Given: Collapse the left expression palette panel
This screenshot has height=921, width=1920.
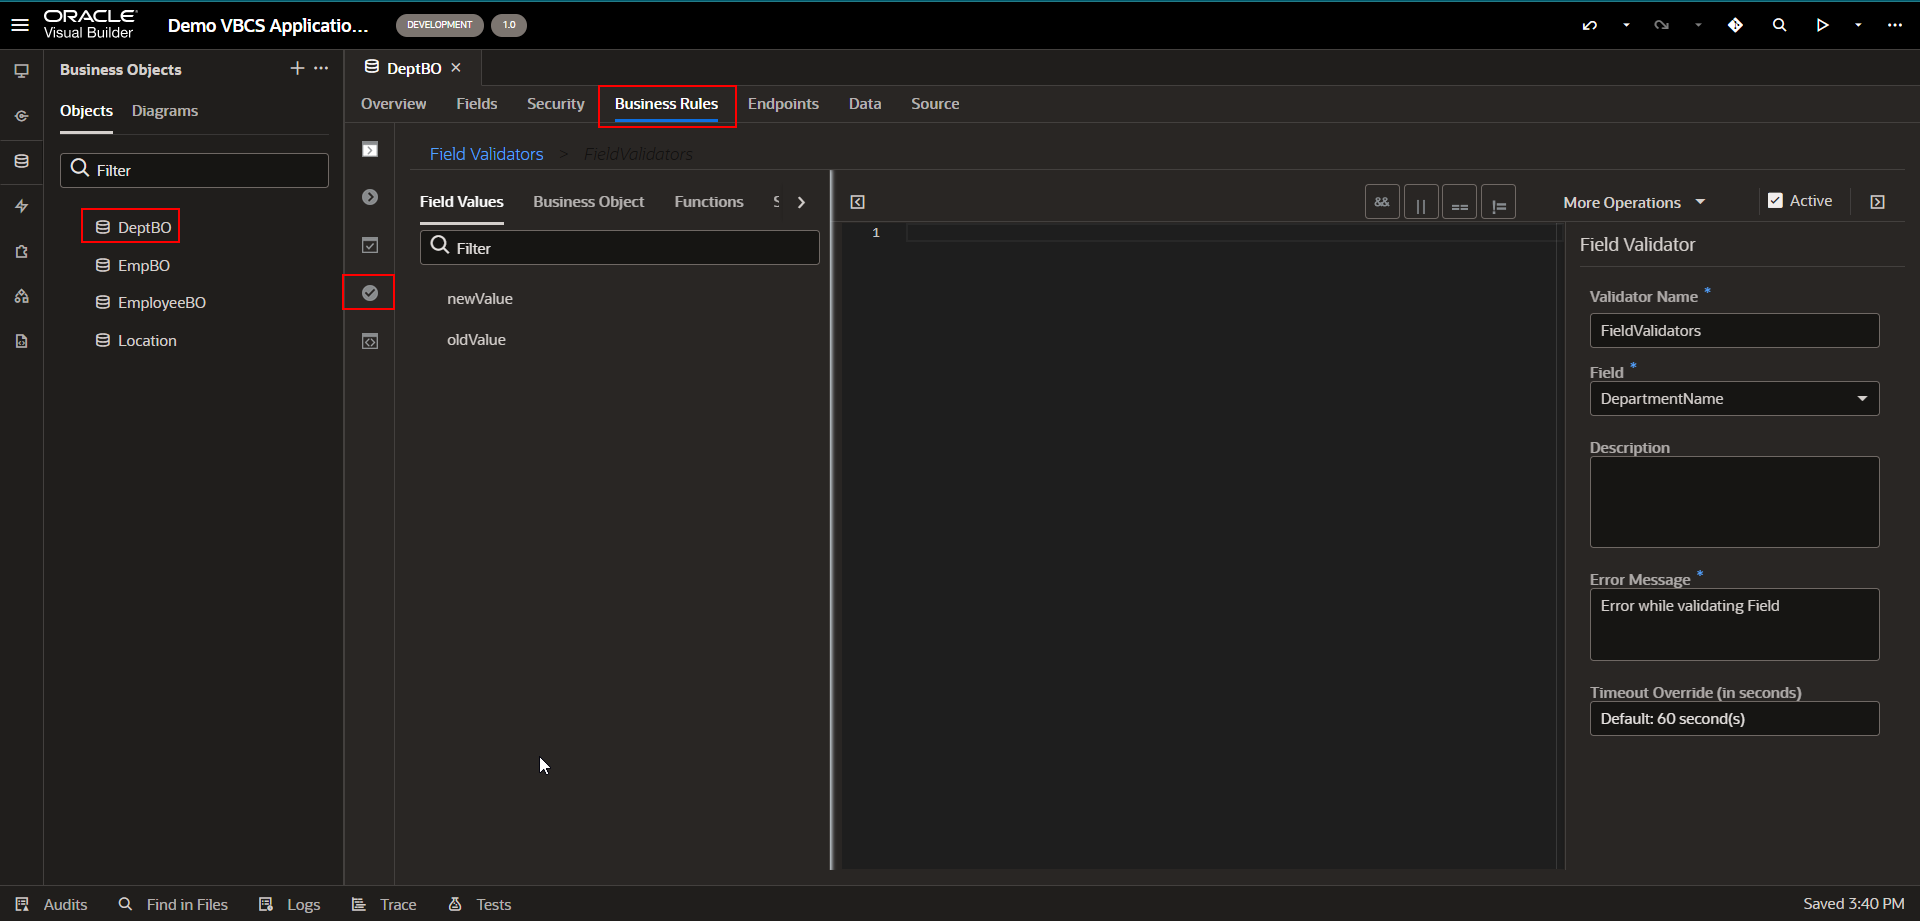Looking at the screenshot, I should coord(857,202).
